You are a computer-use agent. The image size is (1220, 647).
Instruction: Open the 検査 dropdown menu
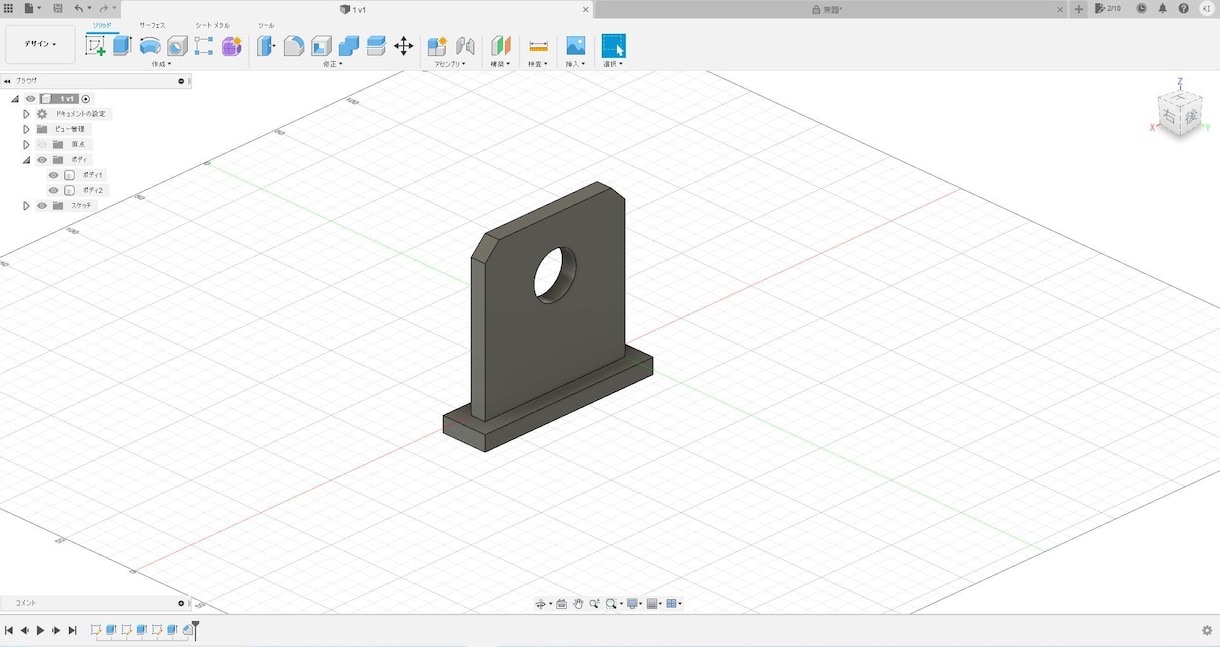[x=538, y=64]
